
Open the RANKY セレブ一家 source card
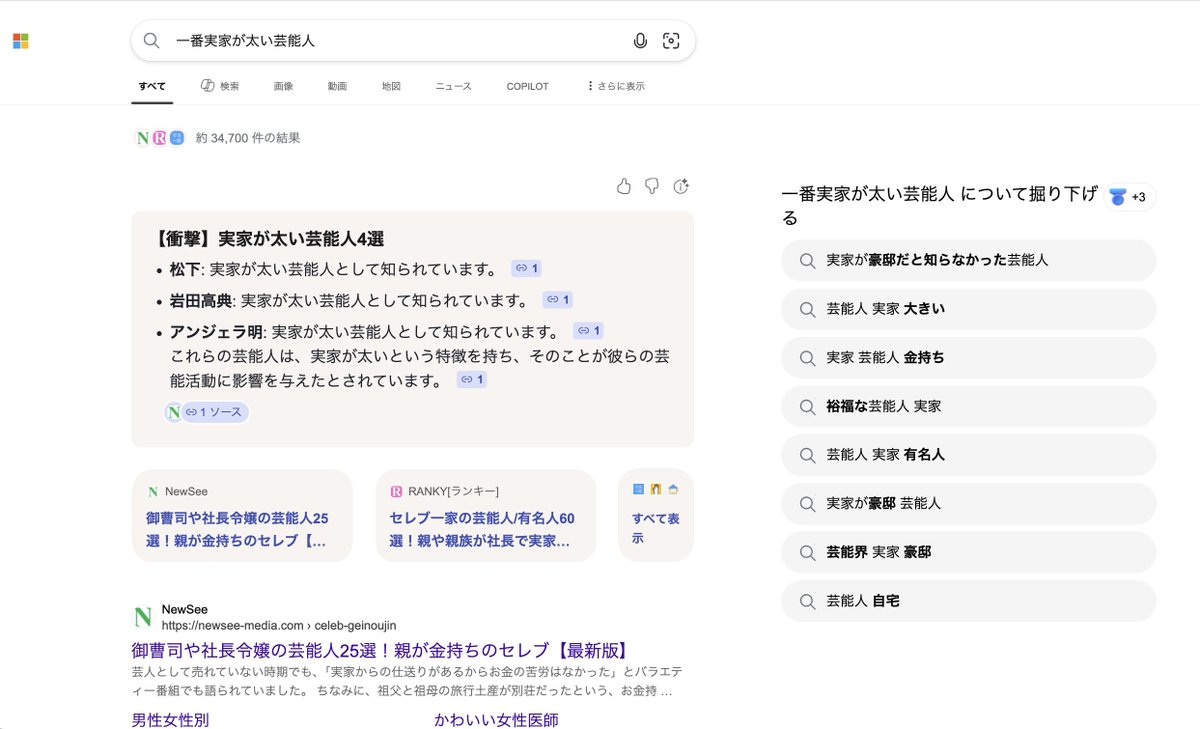(485, 517)
